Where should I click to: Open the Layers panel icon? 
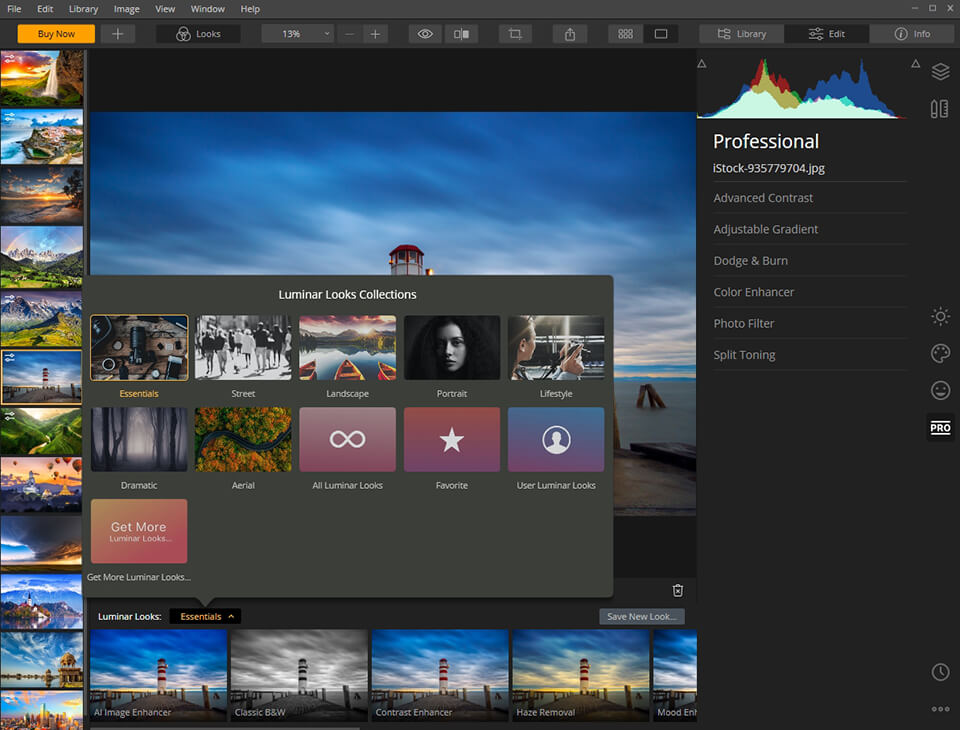[940, 72]
